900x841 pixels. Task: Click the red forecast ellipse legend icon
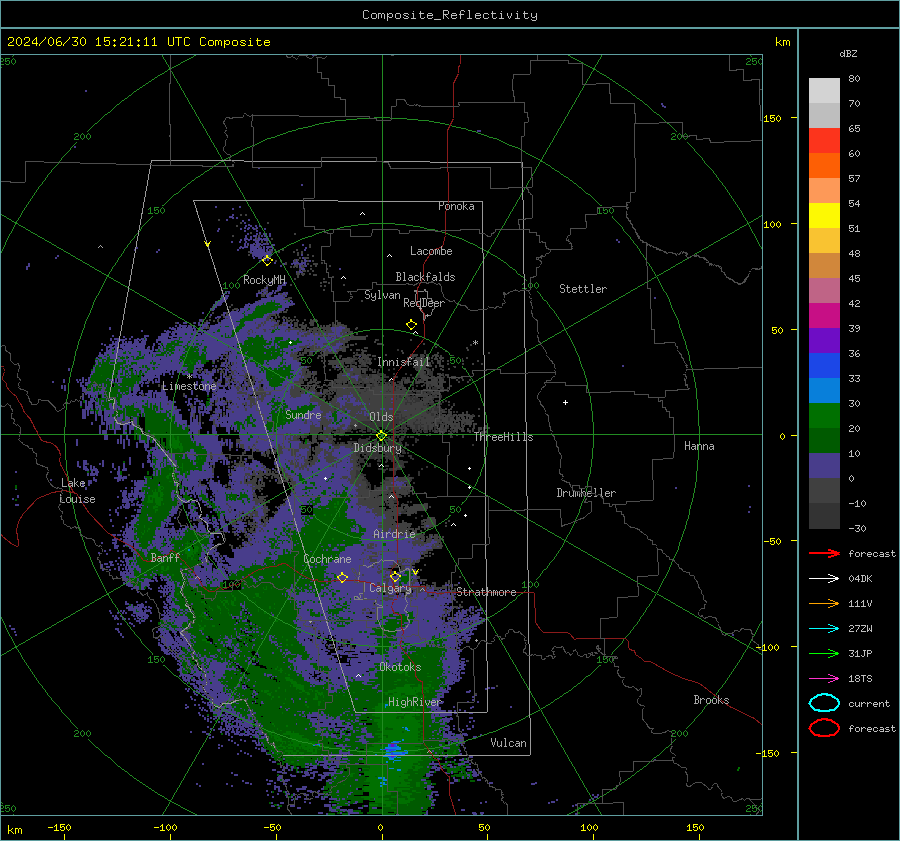click(x=824, y=728)
